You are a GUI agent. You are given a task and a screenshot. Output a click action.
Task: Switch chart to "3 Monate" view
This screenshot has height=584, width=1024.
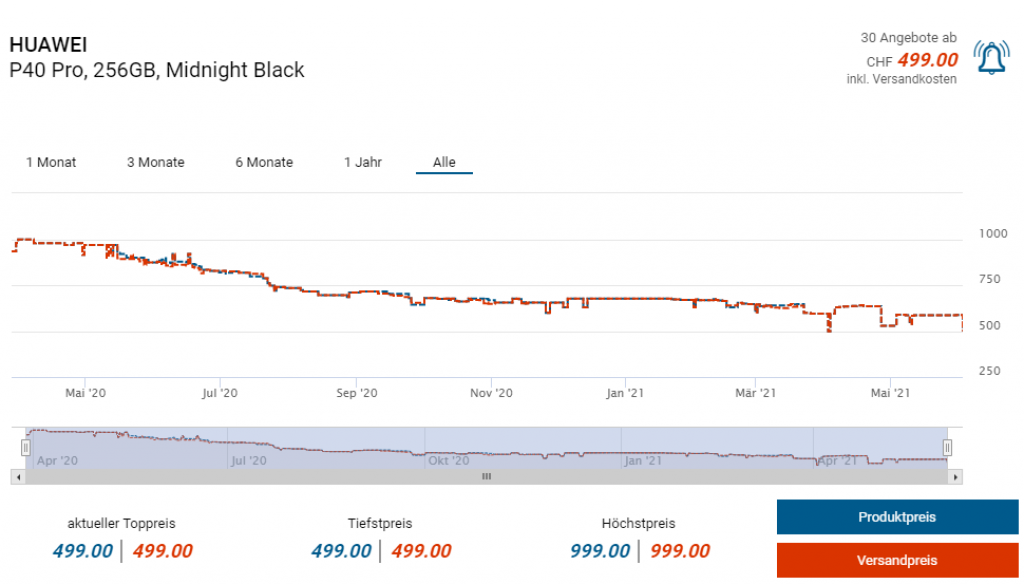click(155, 162)
